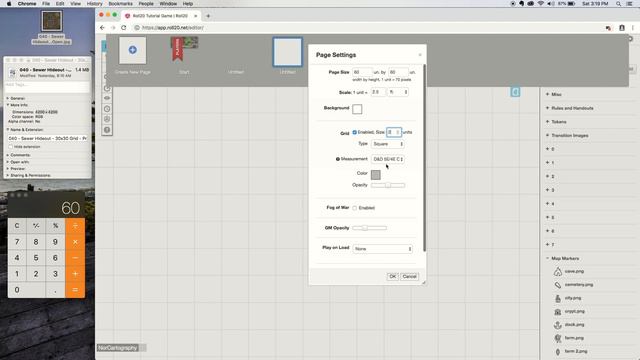Click the Calculator divide key

pyautogui.click(x=75, y=226)
